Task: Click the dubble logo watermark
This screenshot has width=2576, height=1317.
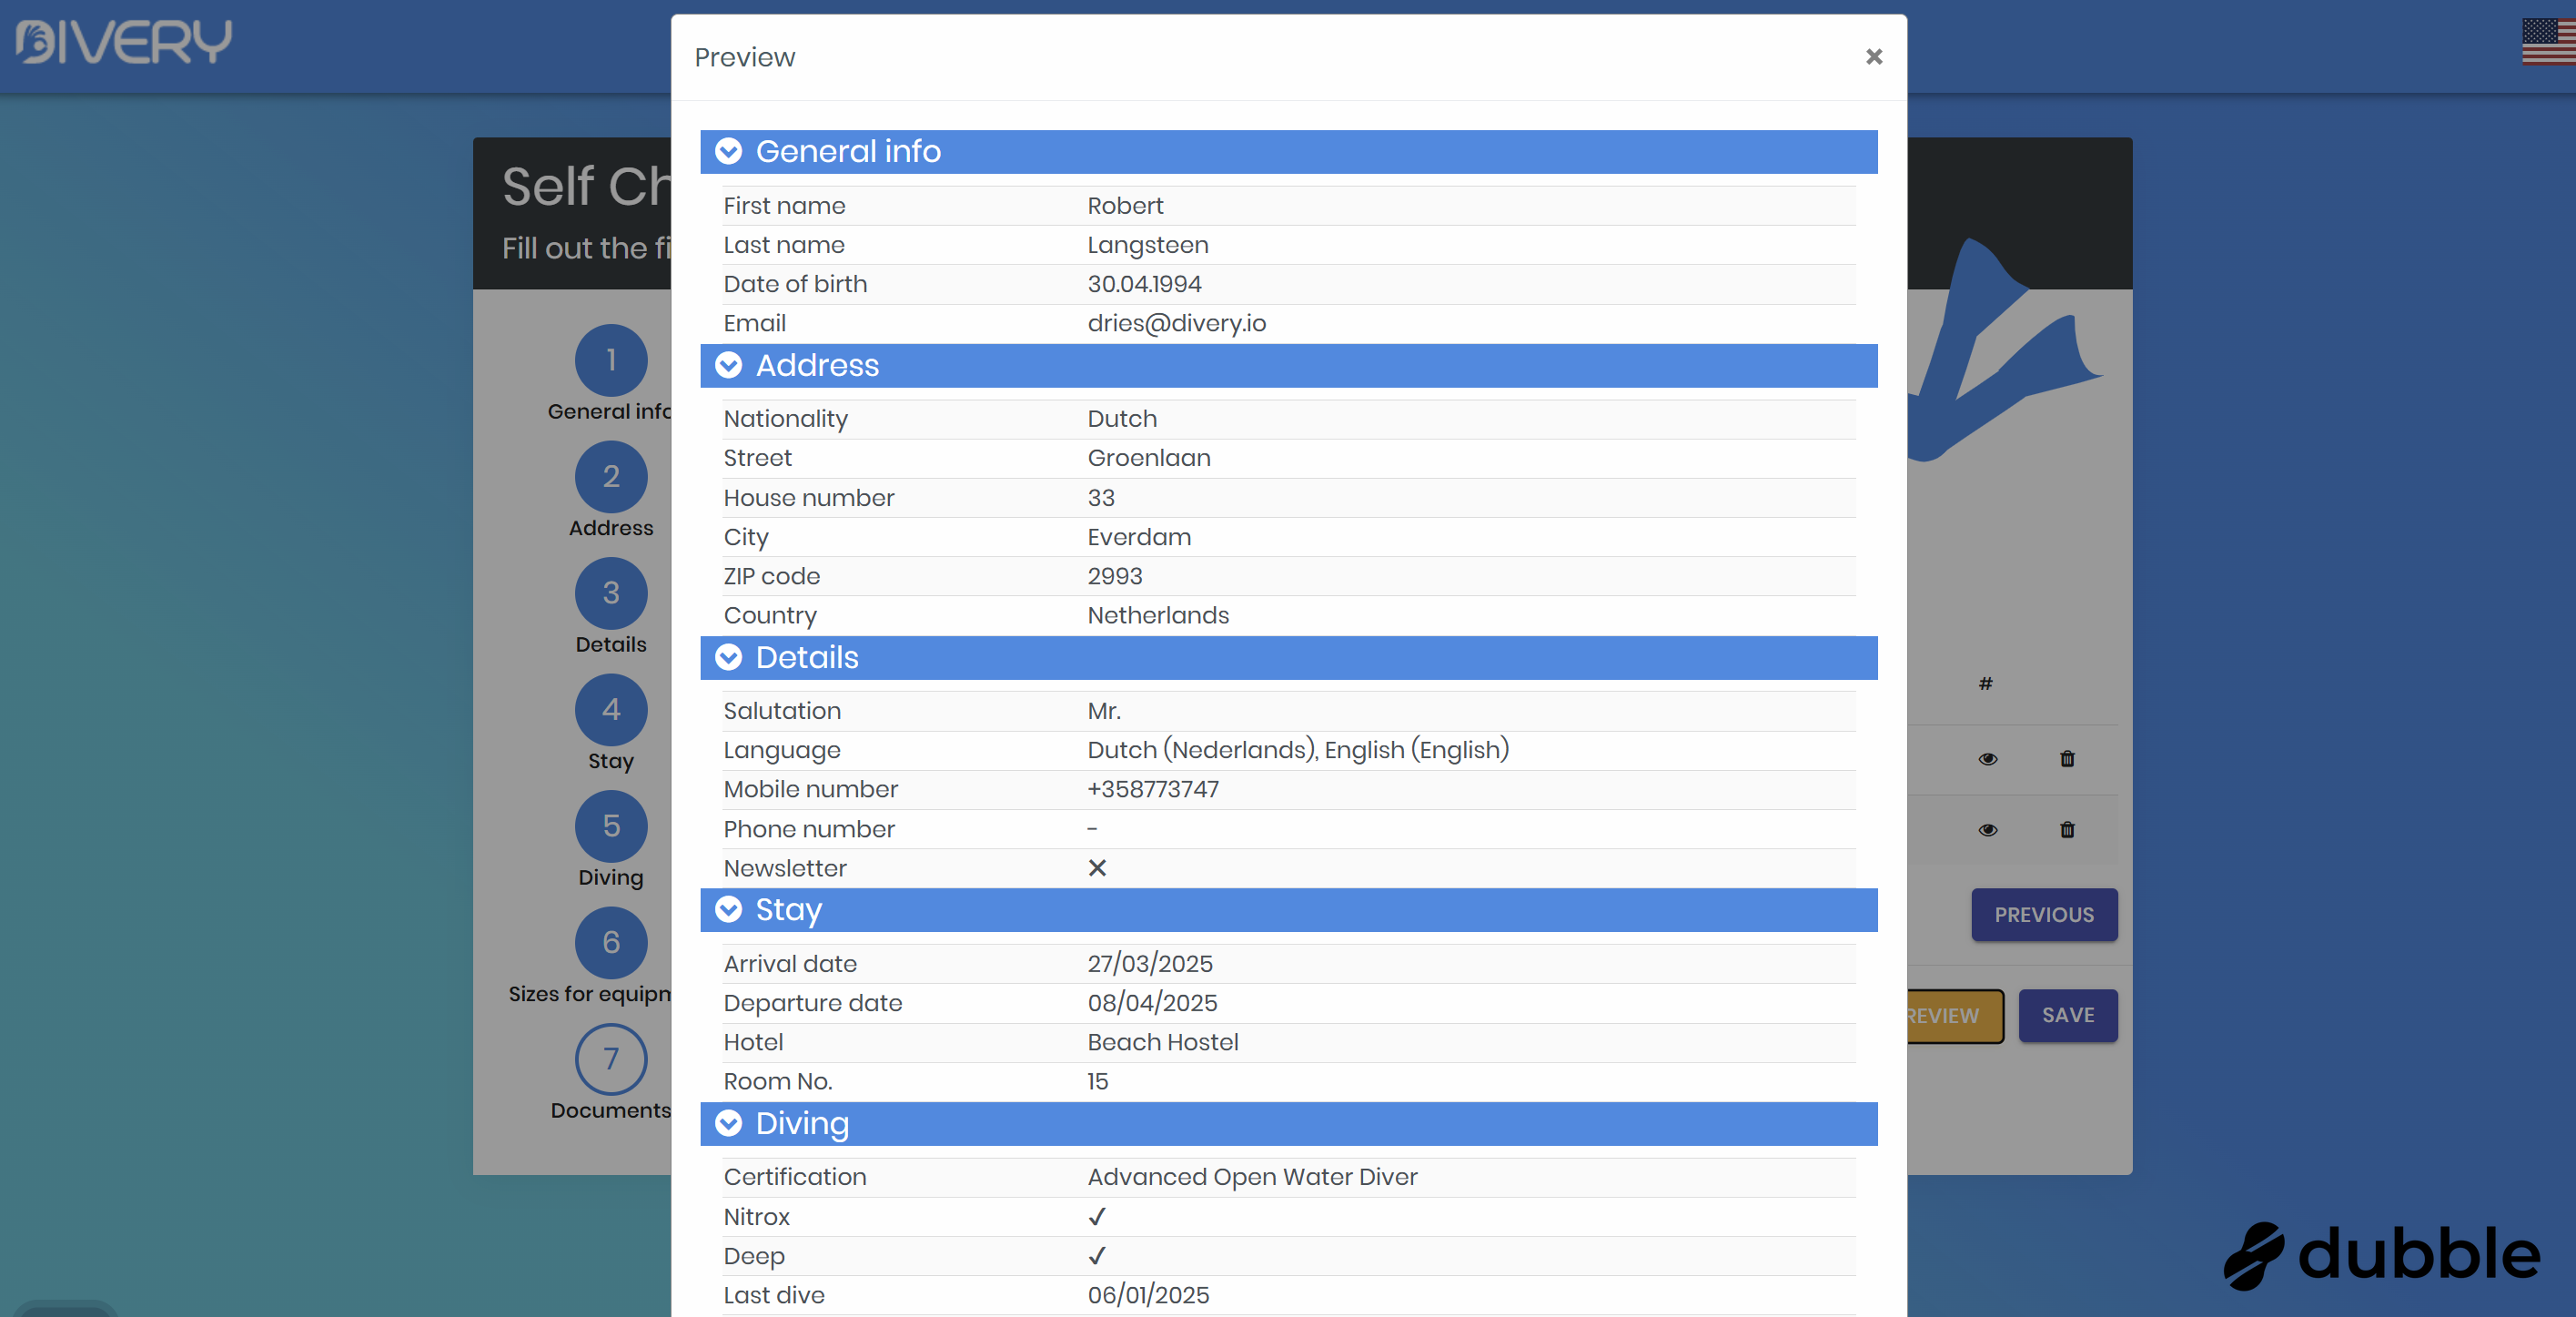Action: pos(2381,1255)
